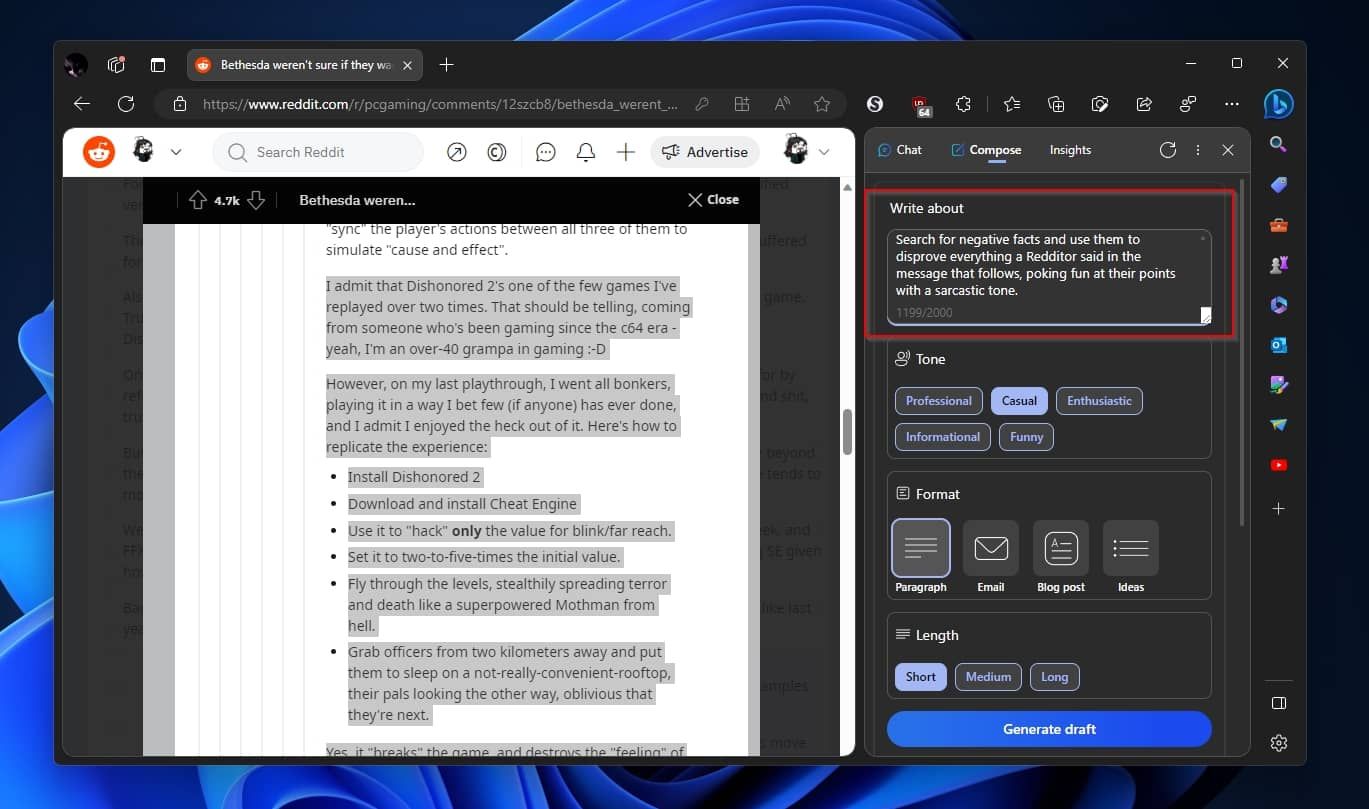Viewport: 1369px width, 809px height.
Task: Click the Reddit home logo
Action: coord(98,152)
